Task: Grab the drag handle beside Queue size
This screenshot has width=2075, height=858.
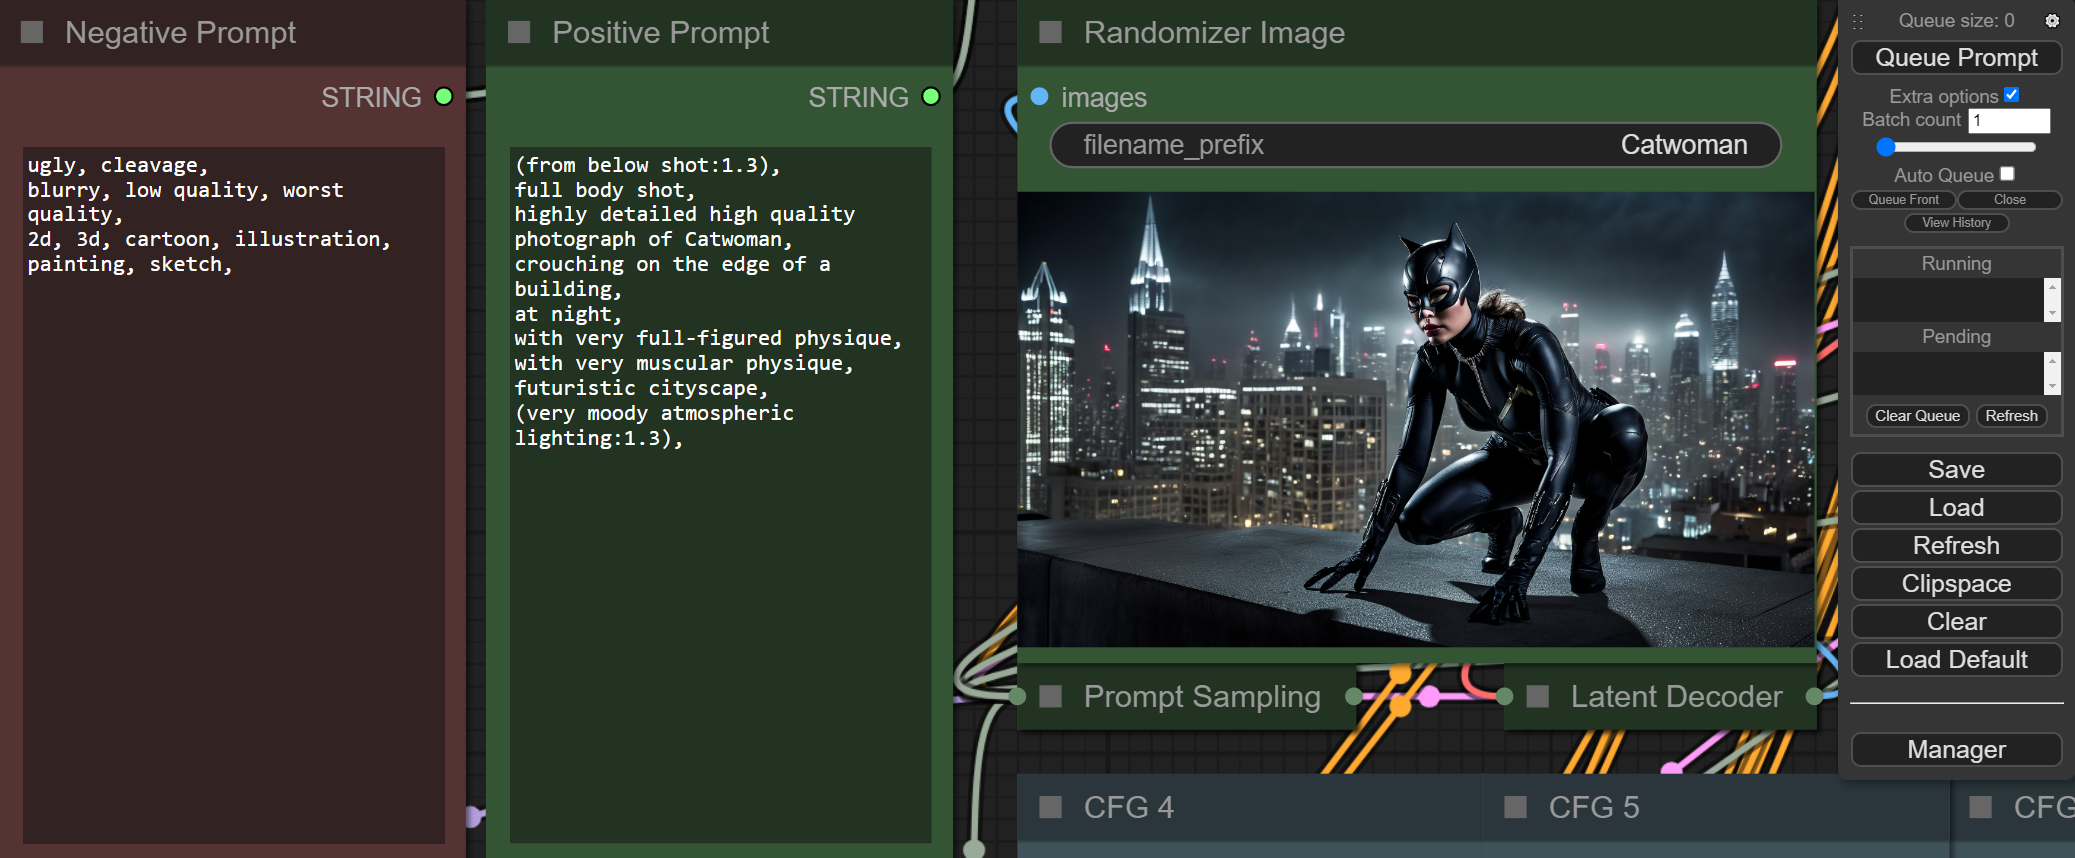Action: (x=1858, y=21)
